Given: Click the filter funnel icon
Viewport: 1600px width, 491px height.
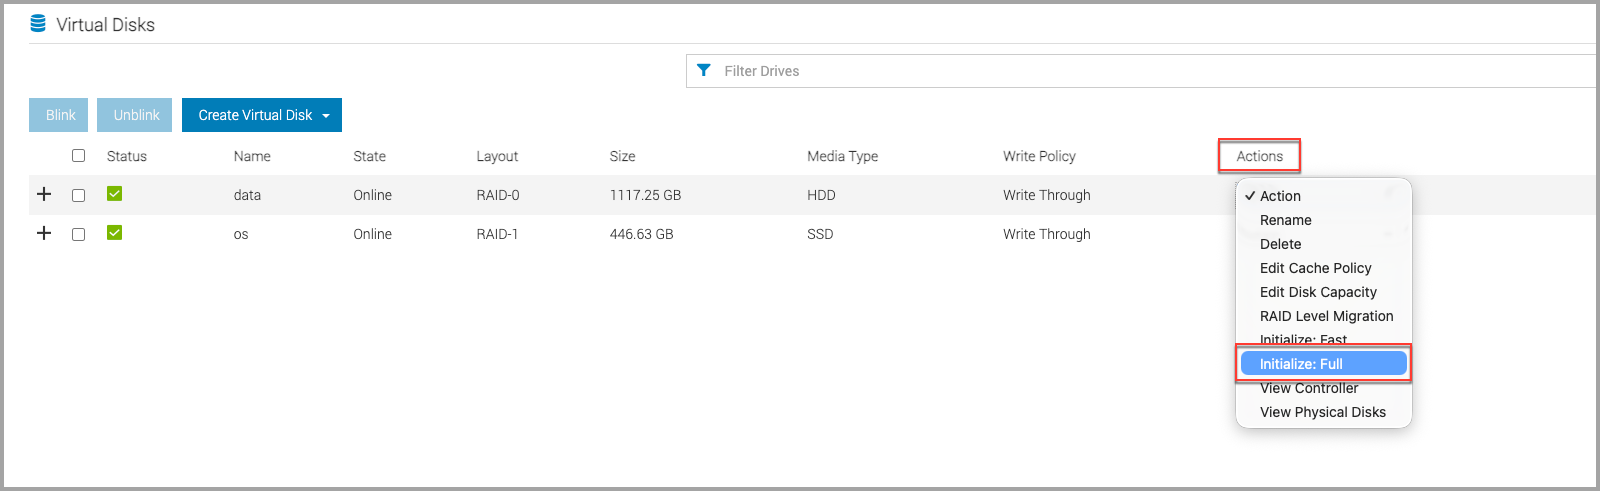Looking at the screenshot, I should 704,70.
